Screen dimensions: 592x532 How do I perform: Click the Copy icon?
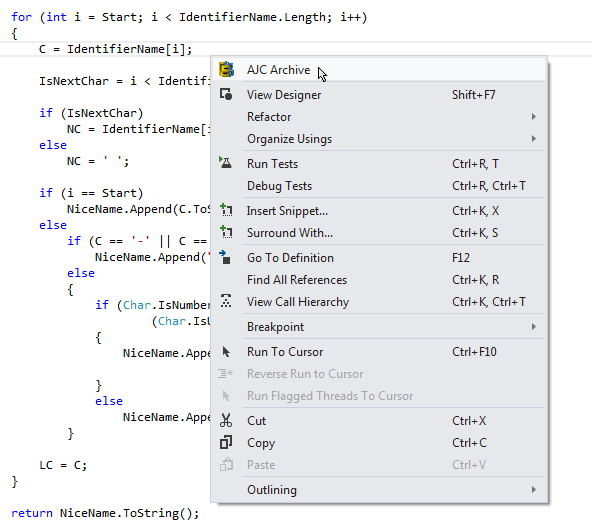coord(226,442)
